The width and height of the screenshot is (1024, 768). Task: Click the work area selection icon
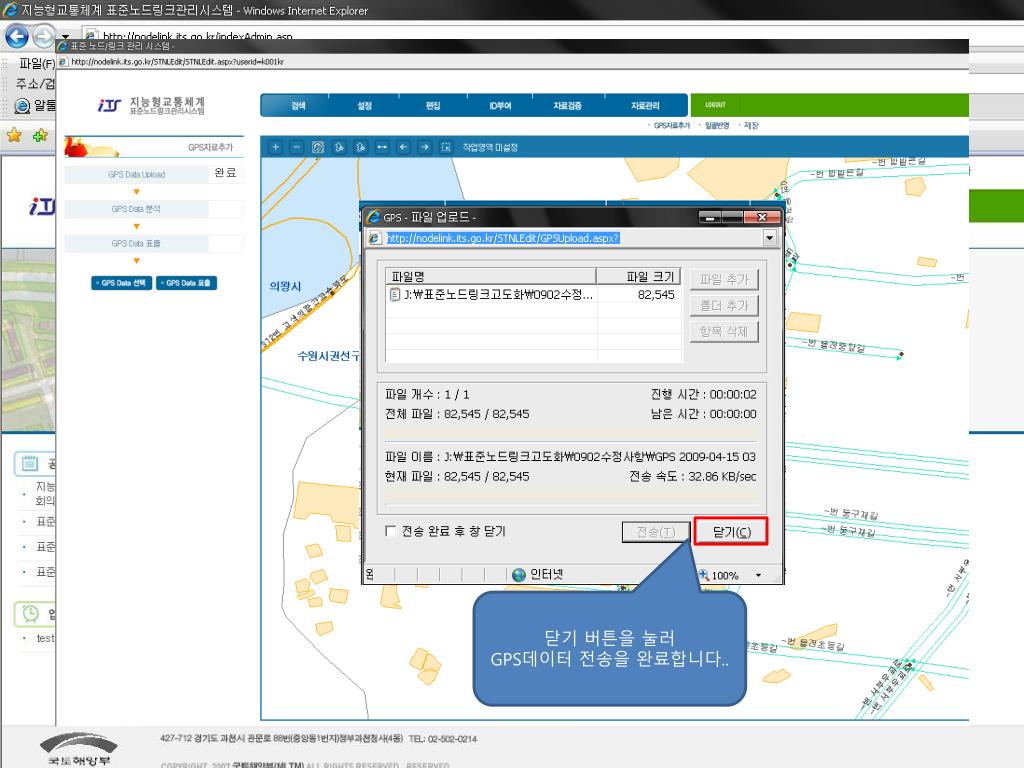click(x=446, y=147)
